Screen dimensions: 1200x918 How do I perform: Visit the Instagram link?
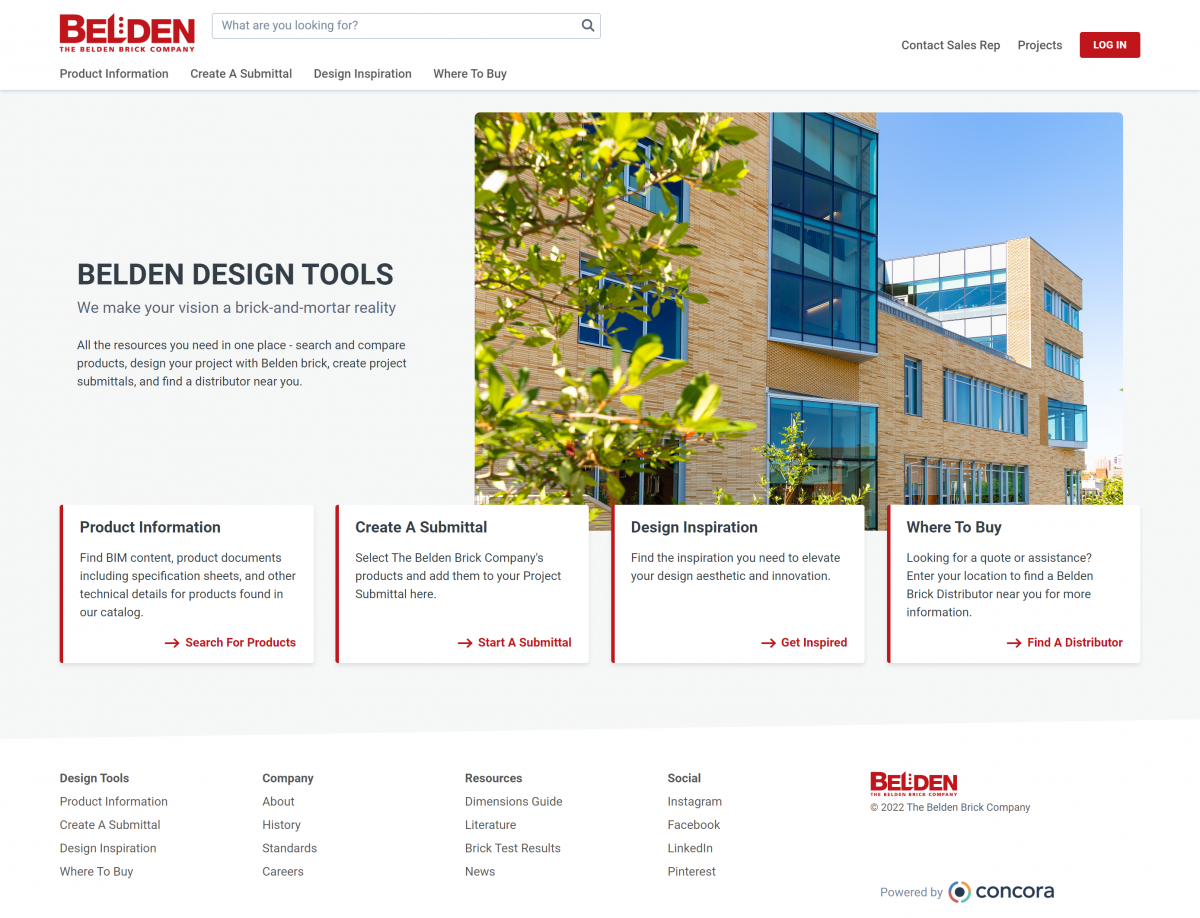[x=695, y=802]
